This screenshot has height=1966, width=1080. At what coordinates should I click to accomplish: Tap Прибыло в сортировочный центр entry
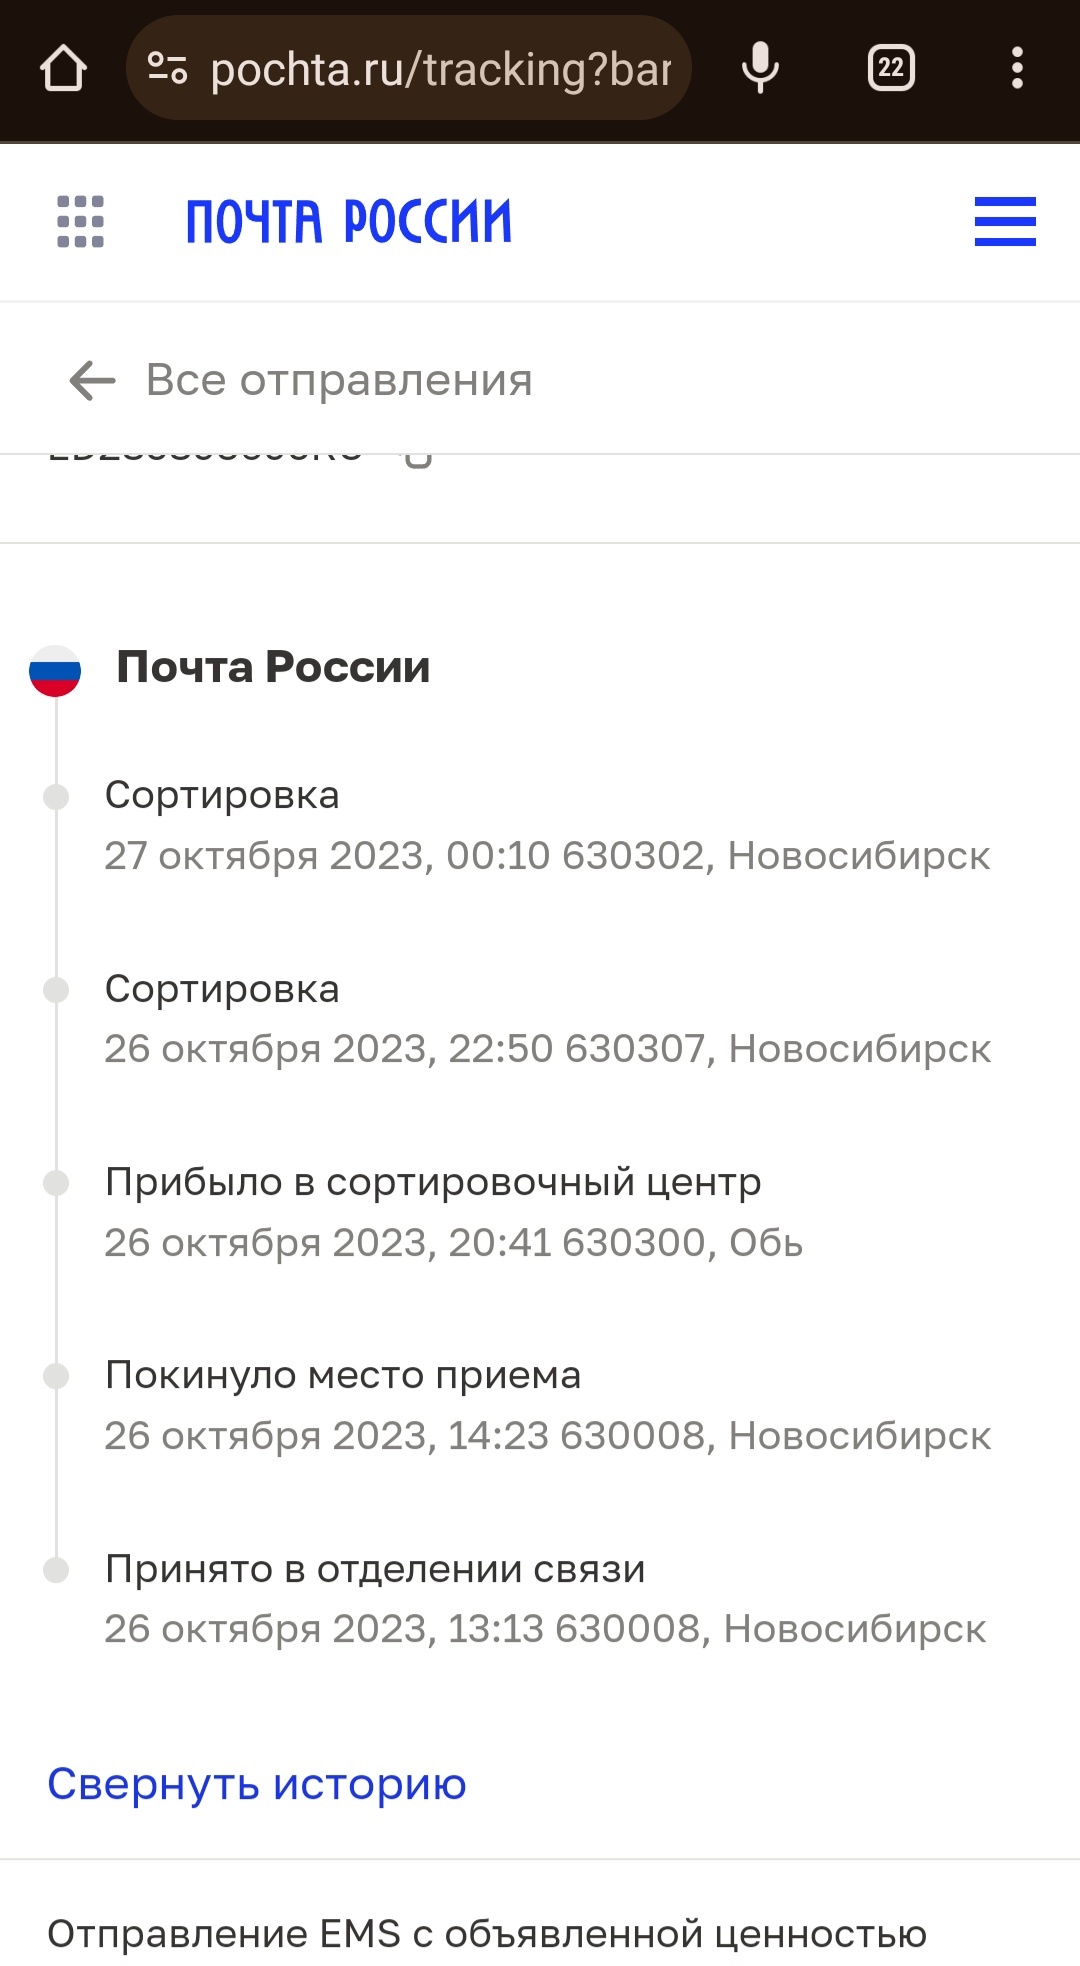coord(453,1211)
